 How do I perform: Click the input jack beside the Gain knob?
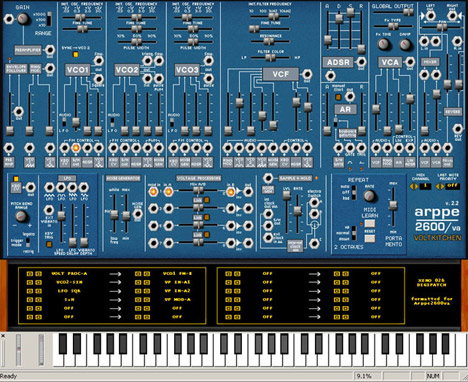point(8,19)
